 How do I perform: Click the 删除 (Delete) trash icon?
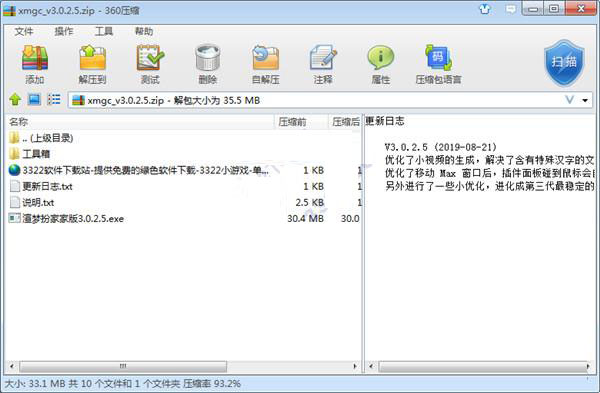[207, 64]
